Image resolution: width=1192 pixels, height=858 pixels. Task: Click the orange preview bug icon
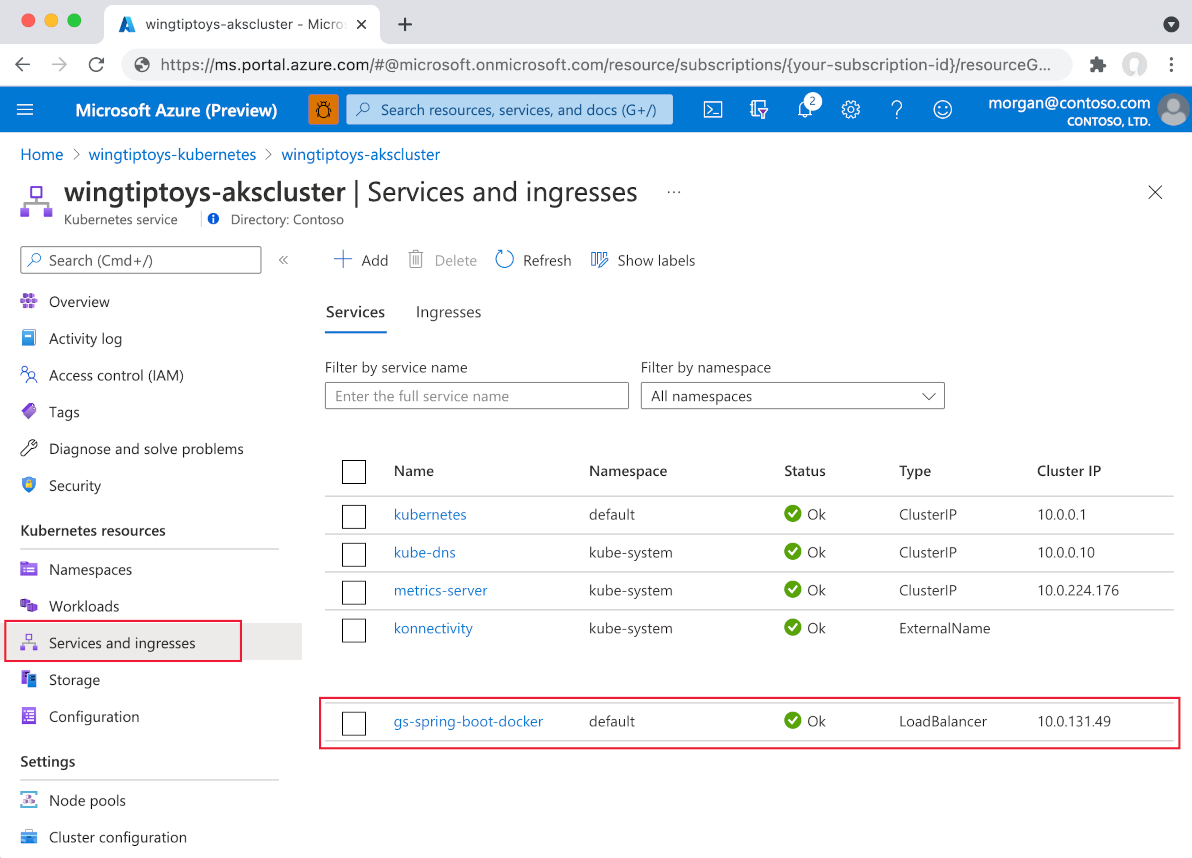click(323, 109)
